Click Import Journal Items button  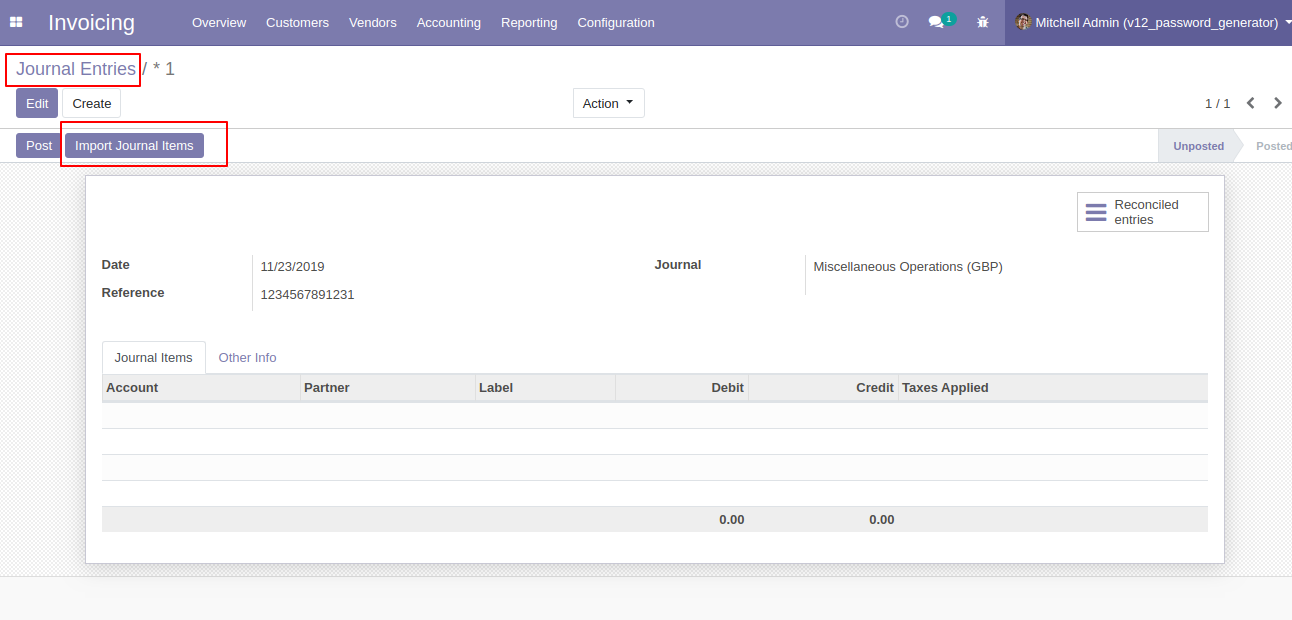(x=134, y=145)
